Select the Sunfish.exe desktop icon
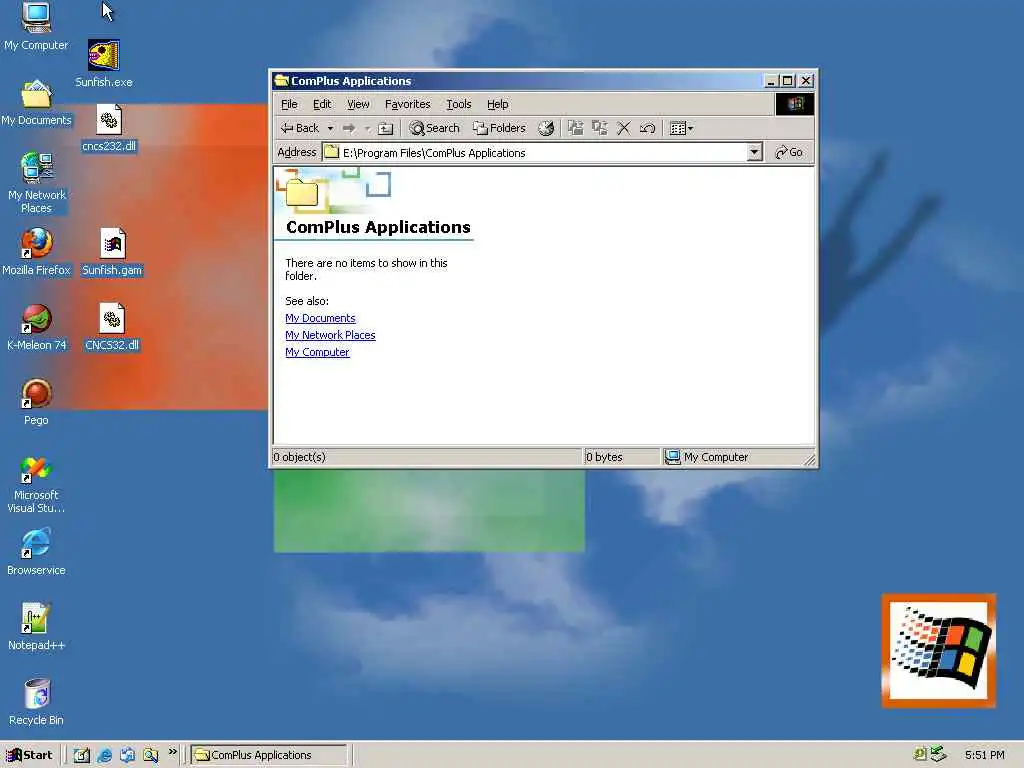 coord(104,64)
